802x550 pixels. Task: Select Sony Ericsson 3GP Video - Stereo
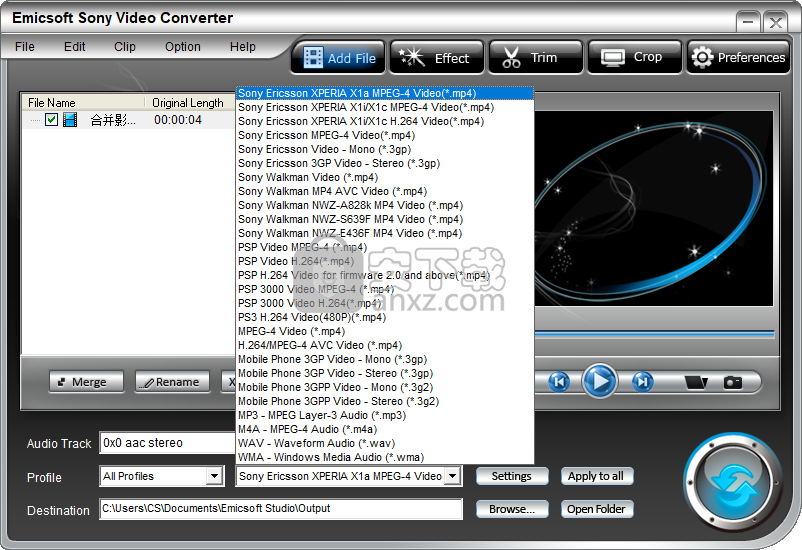(385, 163)
